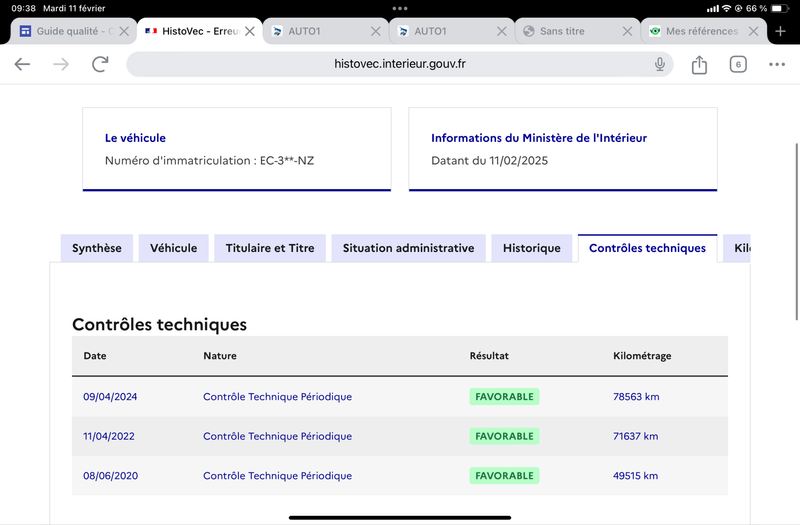Close the first AUTO1 tab
Screen dimensions: 800x525
(x=376, y=31)
